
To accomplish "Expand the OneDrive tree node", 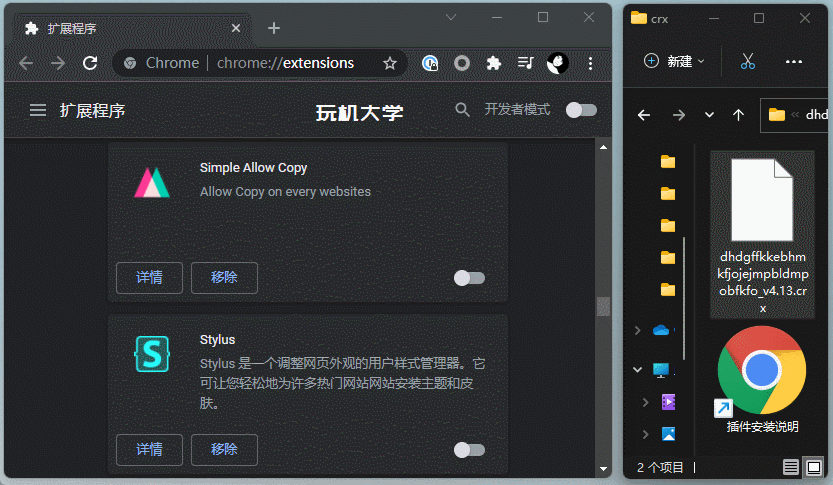I will coord(638,330).
